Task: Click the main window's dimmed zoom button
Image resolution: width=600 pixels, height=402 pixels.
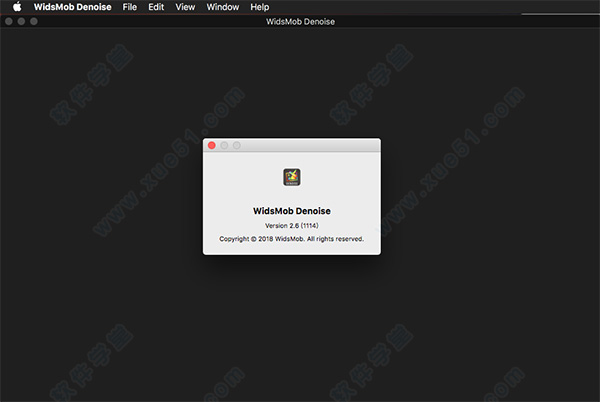Action: pos(34,21)
